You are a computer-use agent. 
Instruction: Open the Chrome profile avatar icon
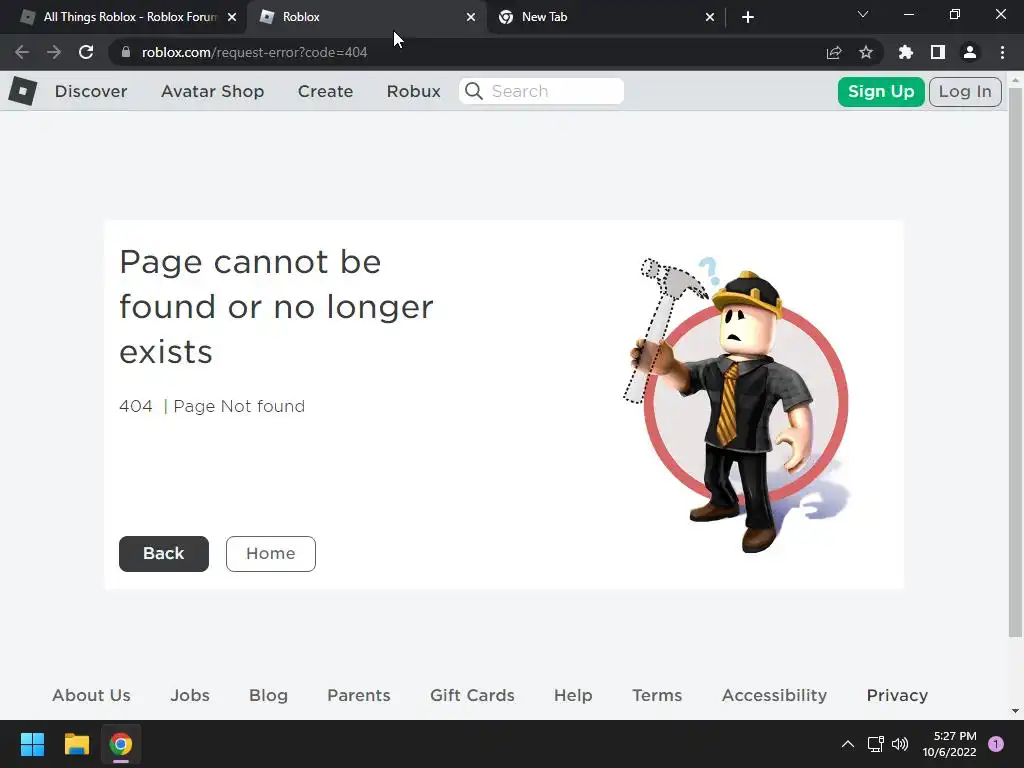tap(970, 52)
